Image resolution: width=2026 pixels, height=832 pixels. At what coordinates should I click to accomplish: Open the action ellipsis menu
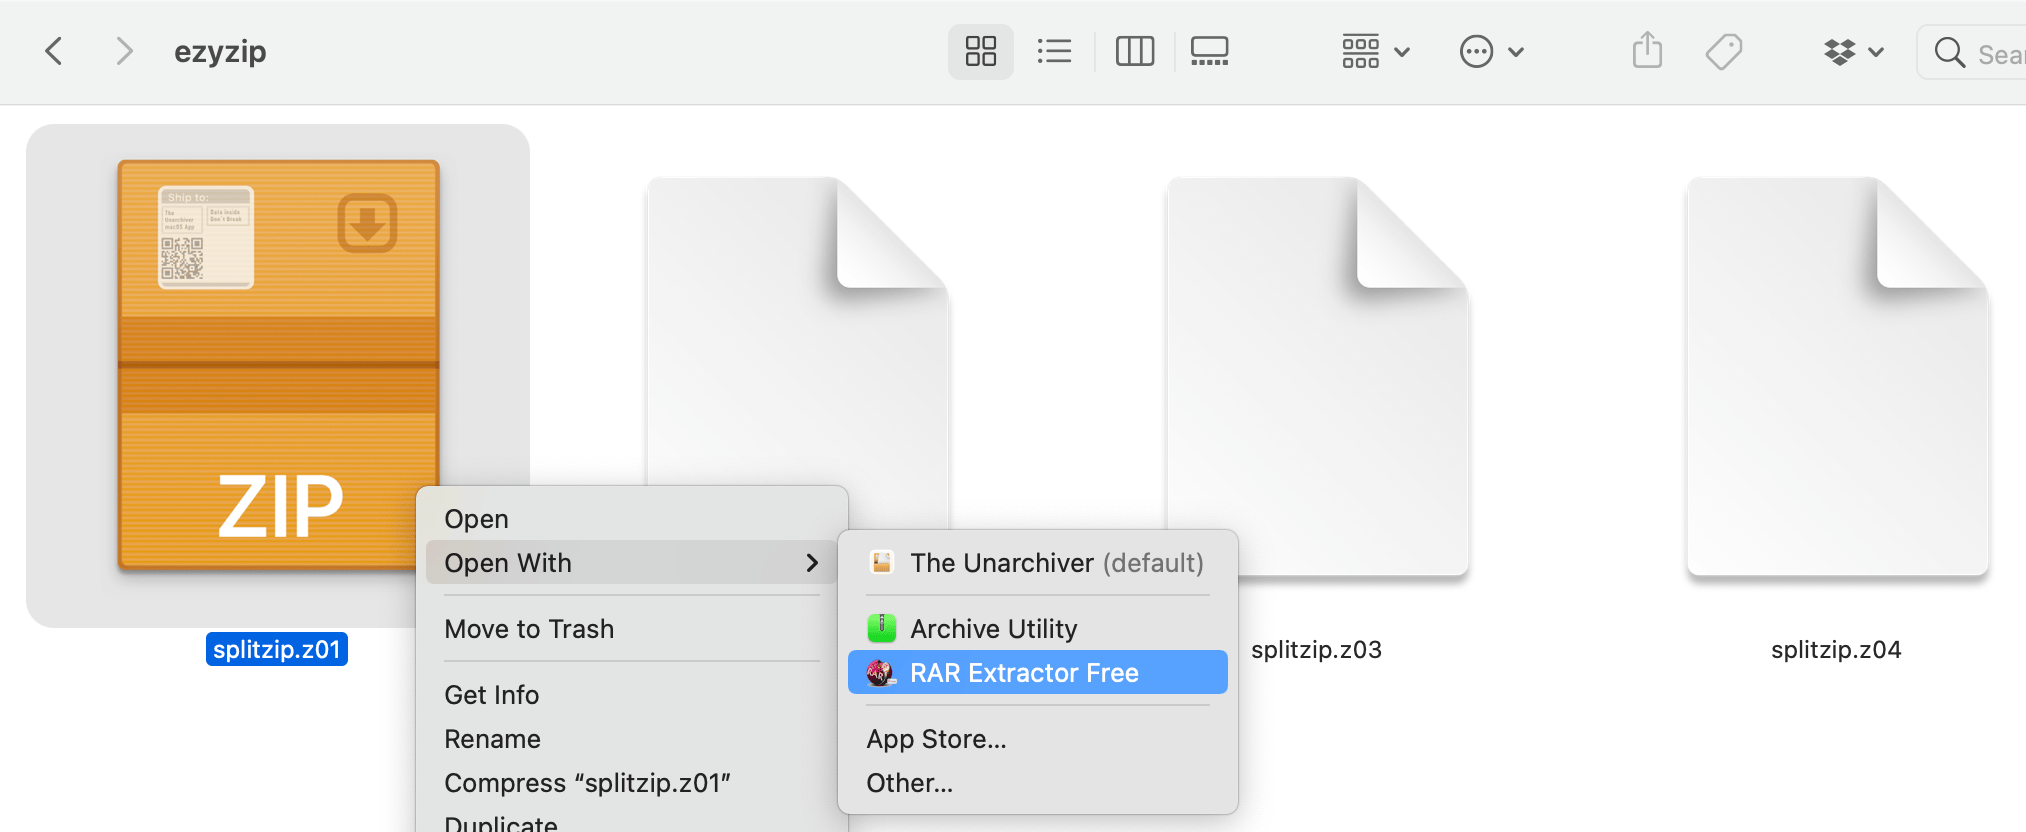[1491, 51]
